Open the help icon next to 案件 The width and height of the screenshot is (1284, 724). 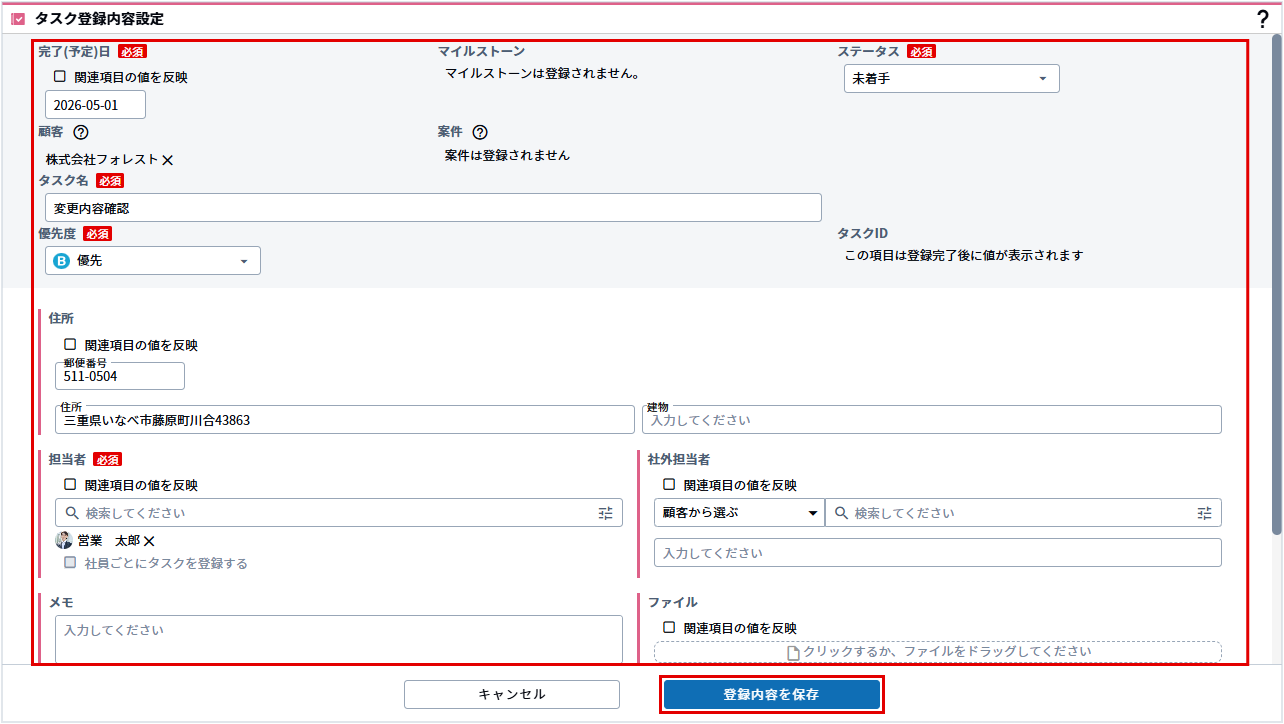click(480, 132)
